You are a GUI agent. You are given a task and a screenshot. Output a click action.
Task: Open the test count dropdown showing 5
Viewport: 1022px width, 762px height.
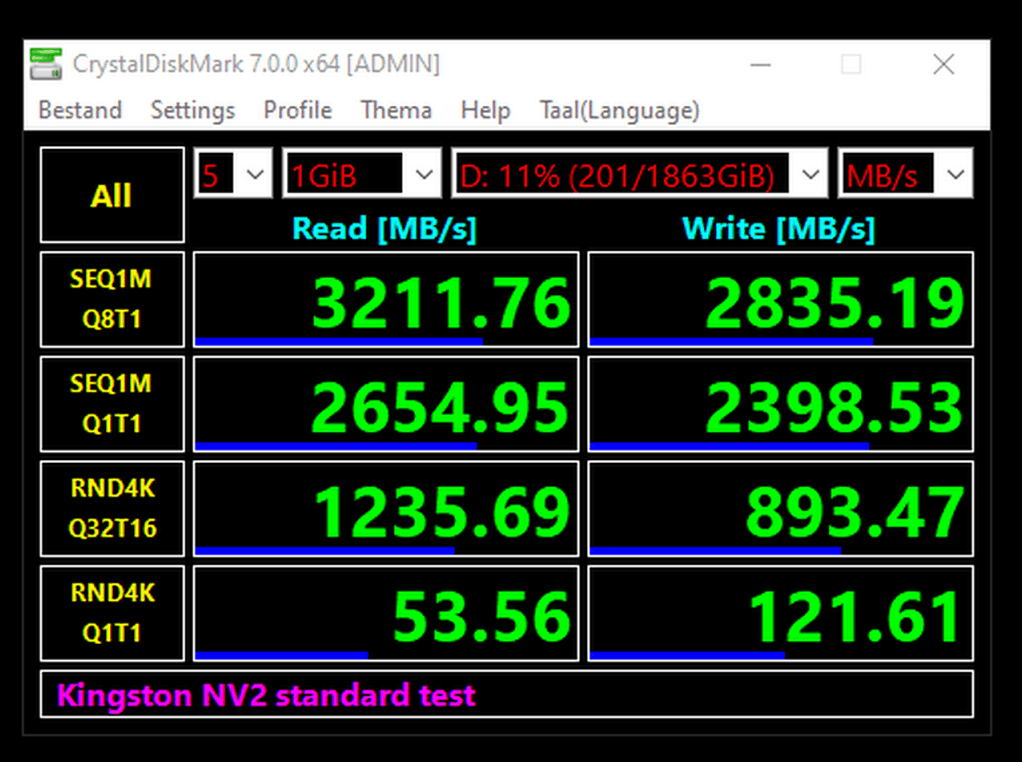[233, 173]
